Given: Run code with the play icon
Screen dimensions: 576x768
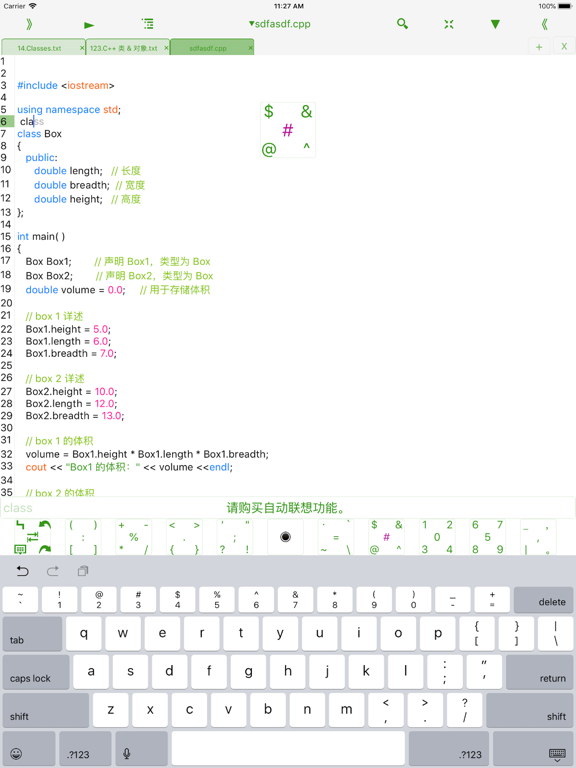Looking at the screenshot, I should pyautogui.click(x=89, y=25).
